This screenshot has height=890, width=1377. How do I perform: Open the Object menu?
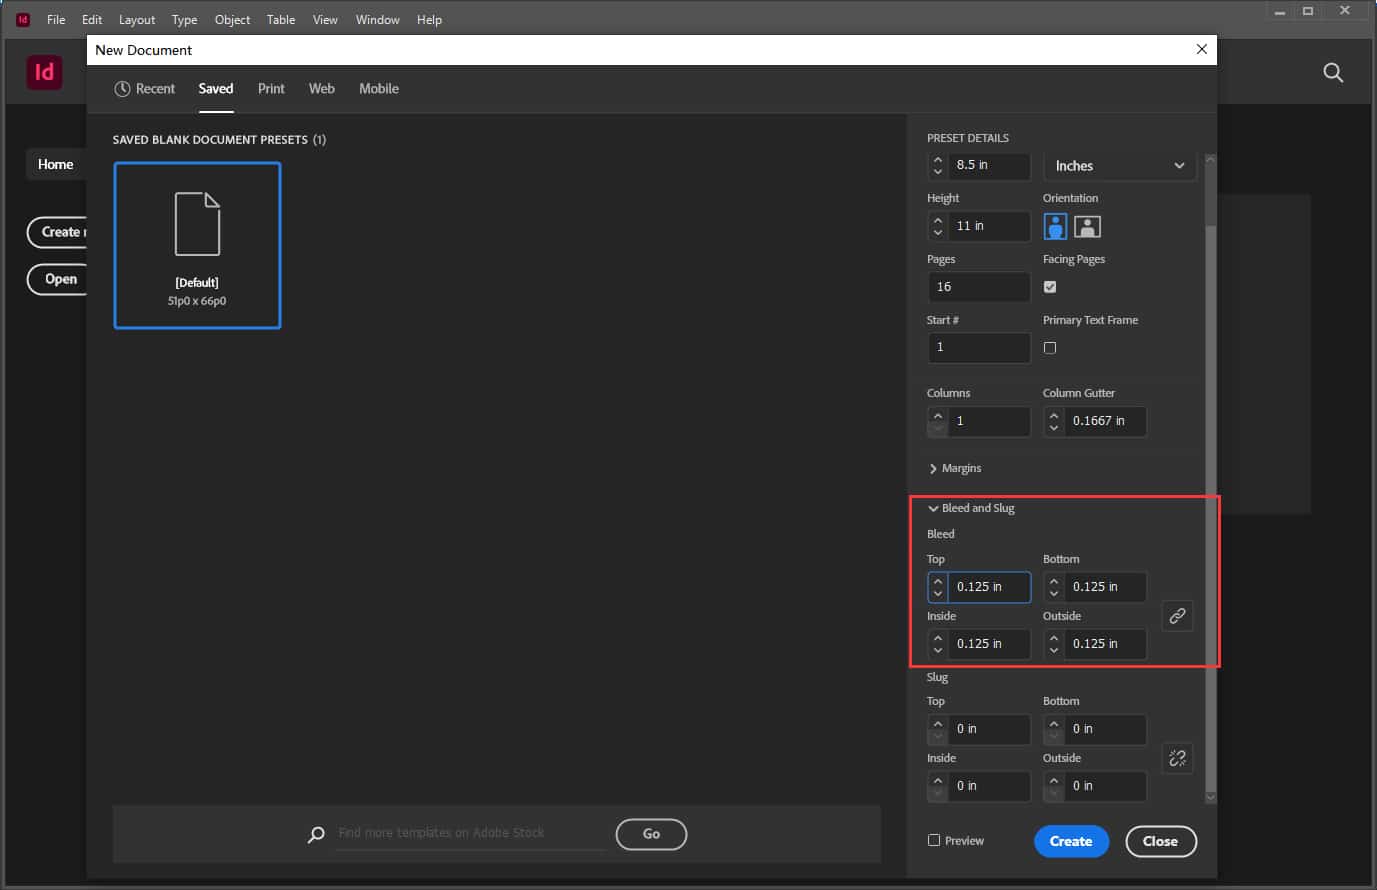point(232,19)
